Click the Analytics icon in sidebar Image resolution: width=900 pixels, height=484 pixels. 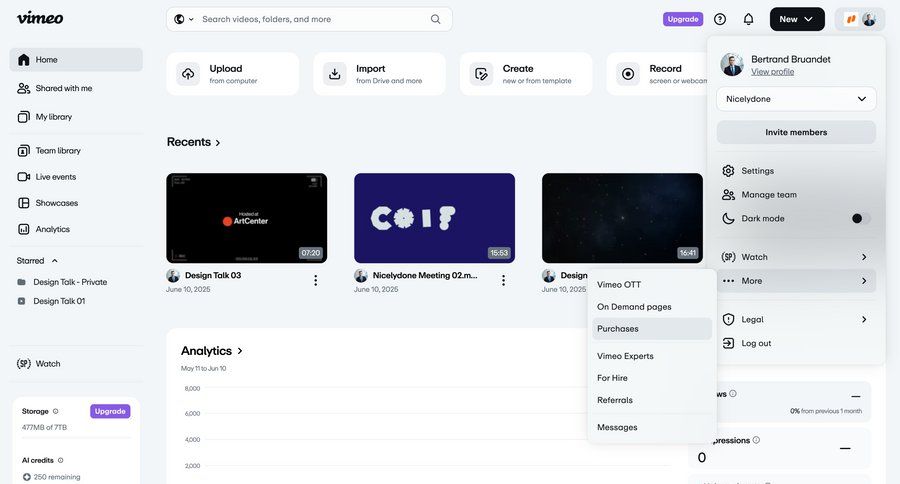pyautogui.click(x=24, y=229)
